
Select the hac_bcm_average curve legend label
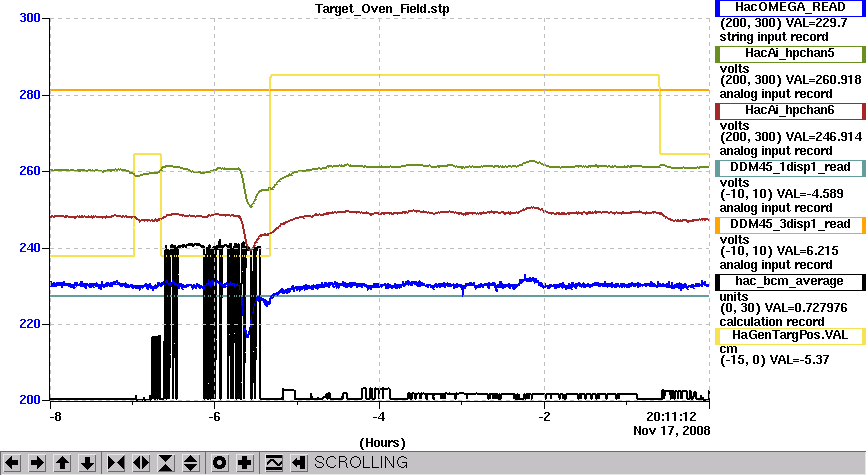pyautogui.click(x=790, y=282)
